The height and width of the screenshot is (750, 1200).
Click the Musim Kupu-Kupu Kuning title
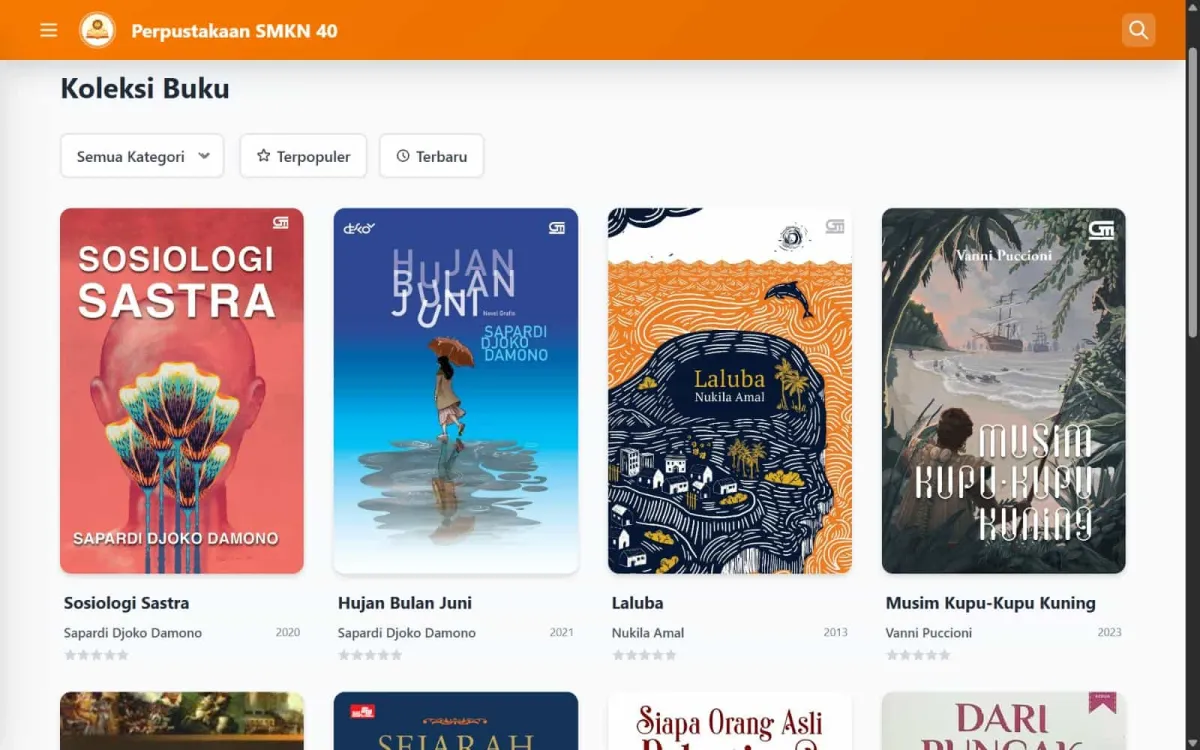[991, 603]
